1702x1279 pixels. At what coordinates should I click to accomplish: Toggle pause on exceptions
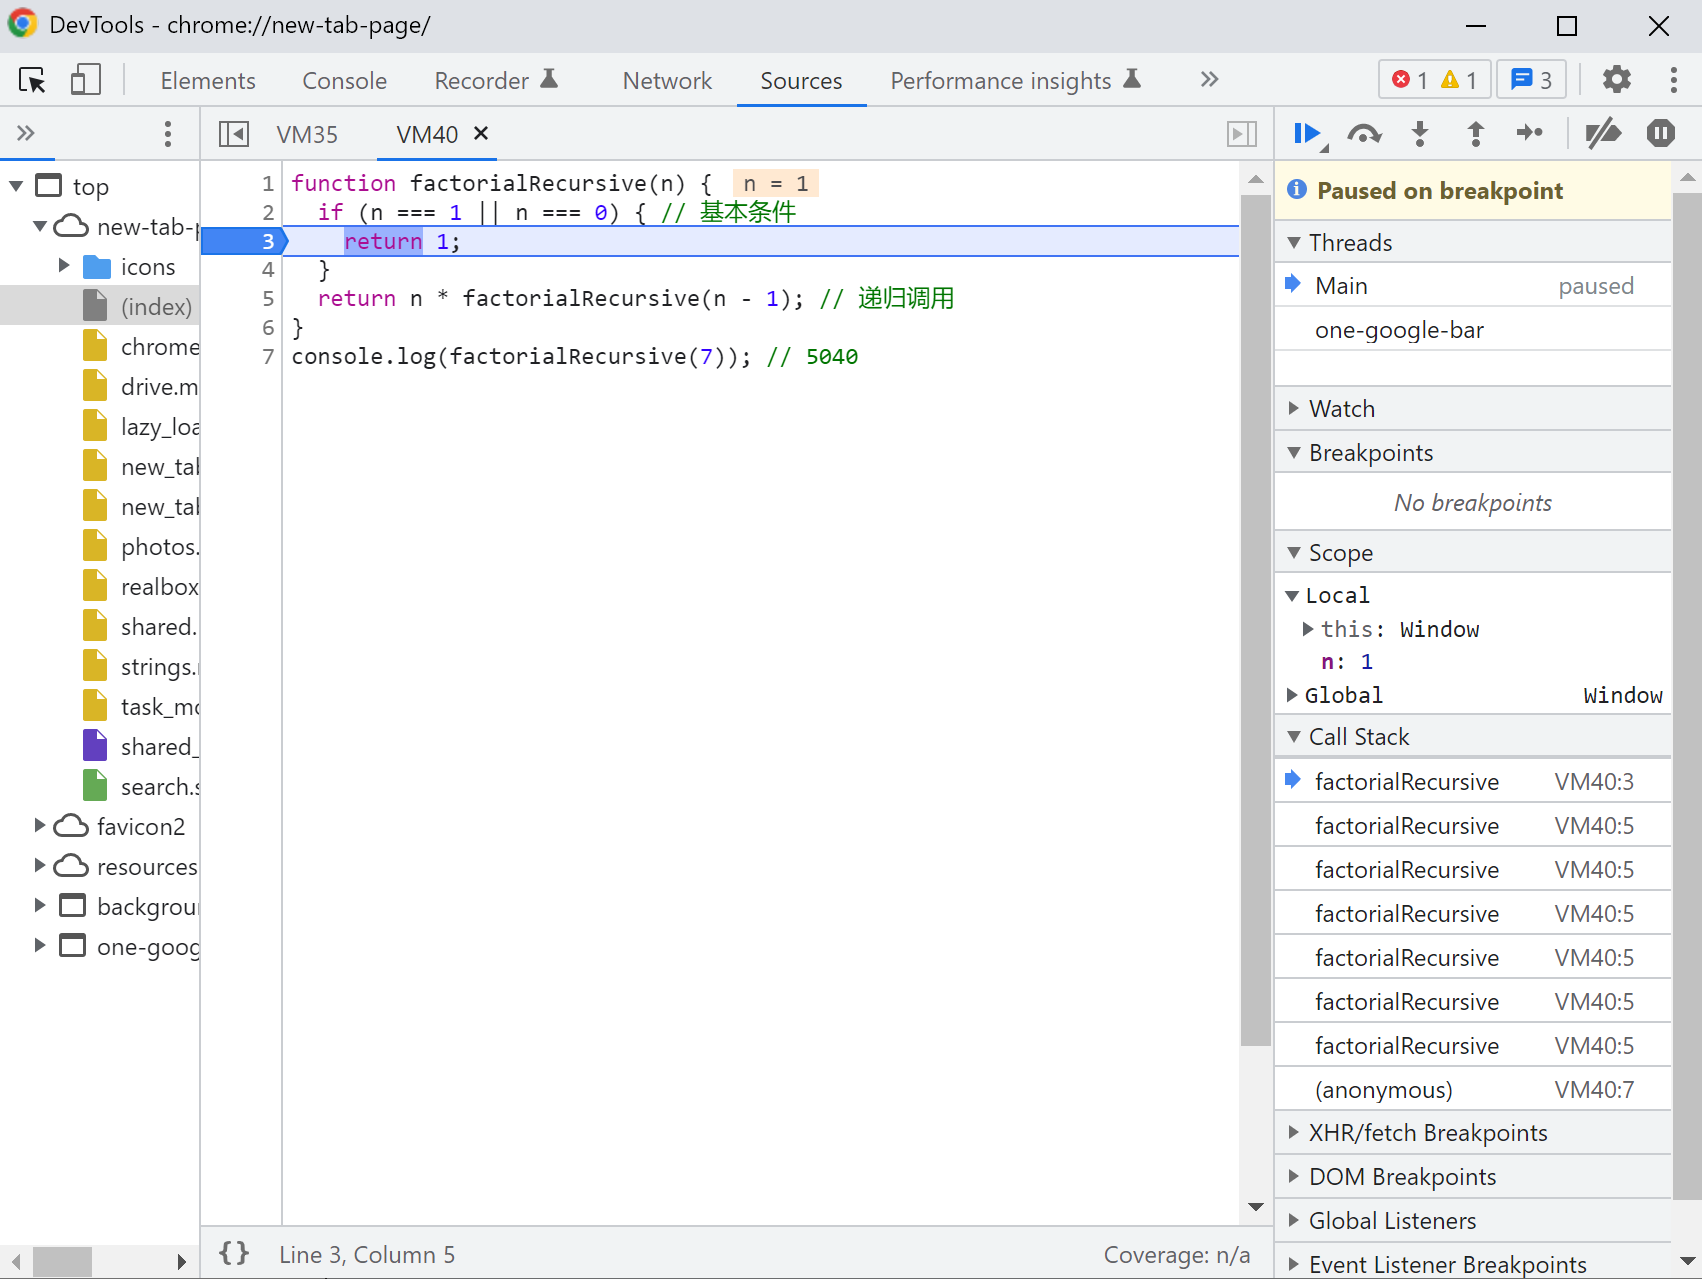tap(1660, 134)
